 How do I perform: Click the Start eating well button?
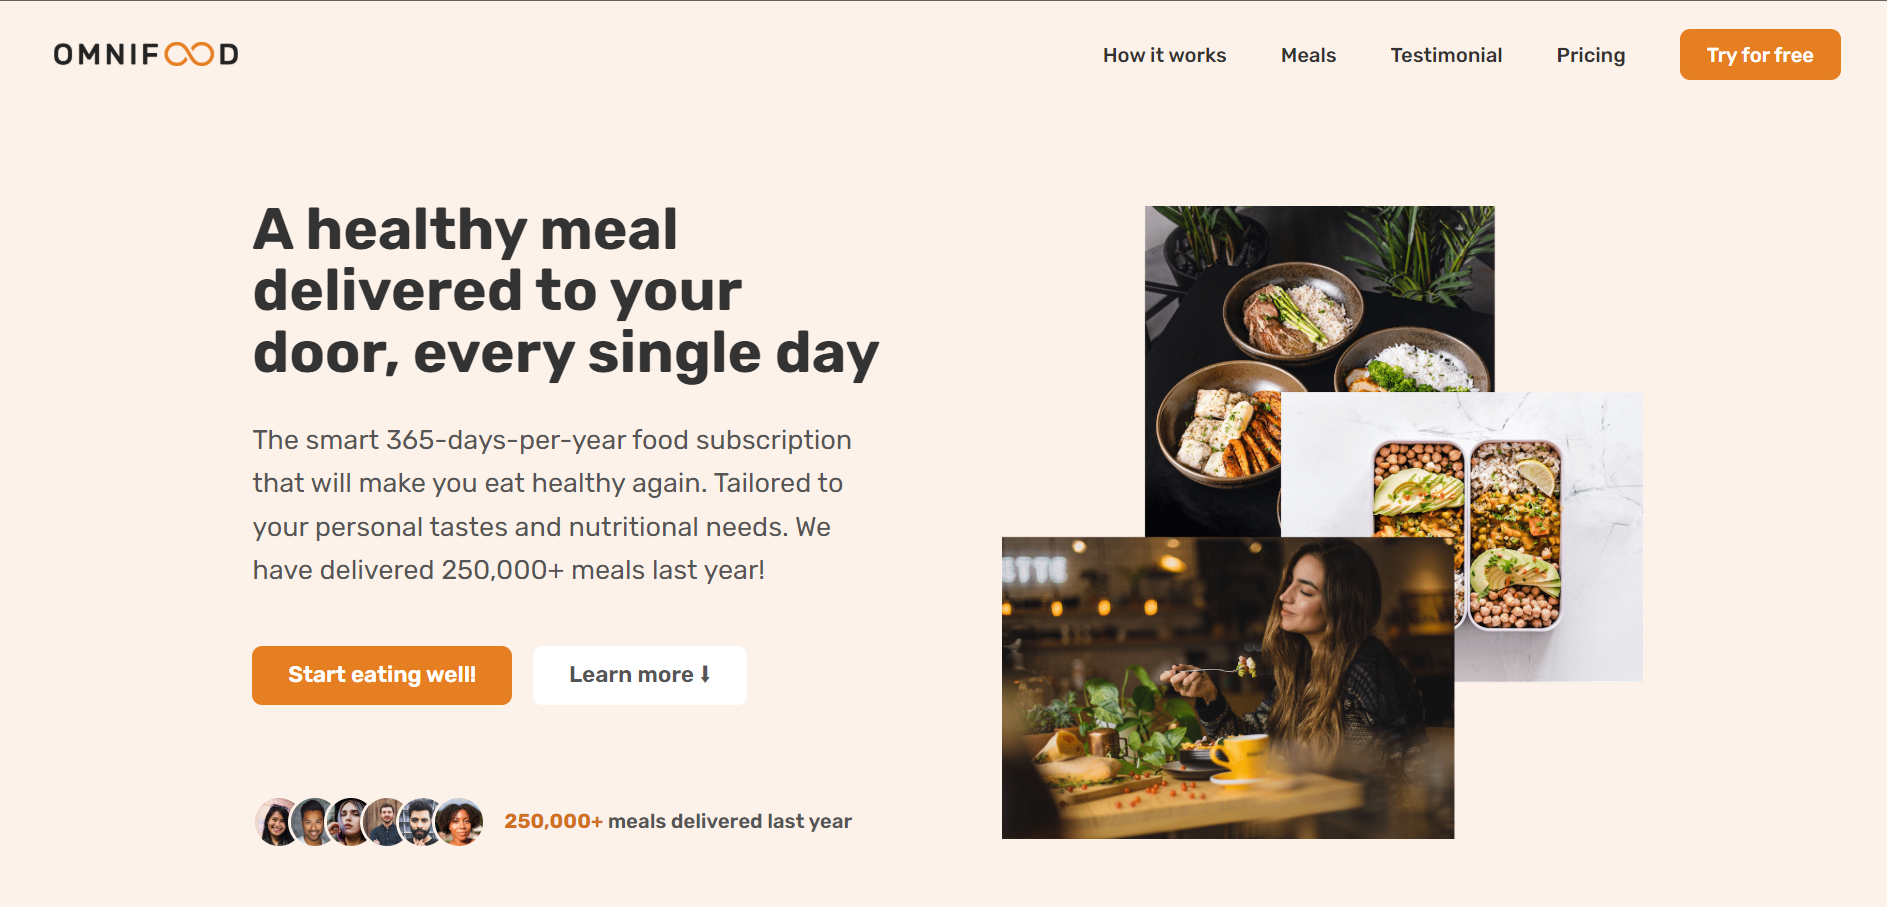click(382, 675)
